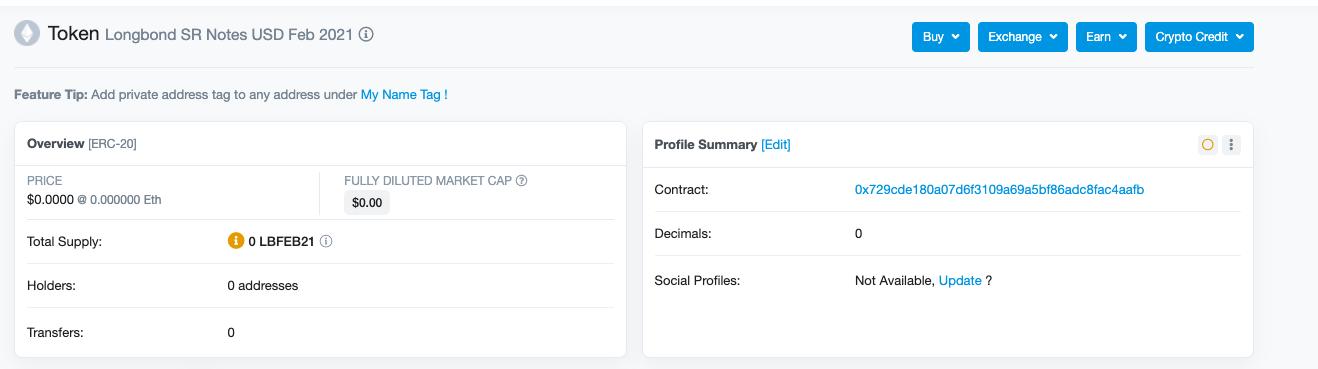Click Update link for Social Profiles
Screen dimensions: 1318x369
(960, 281)
